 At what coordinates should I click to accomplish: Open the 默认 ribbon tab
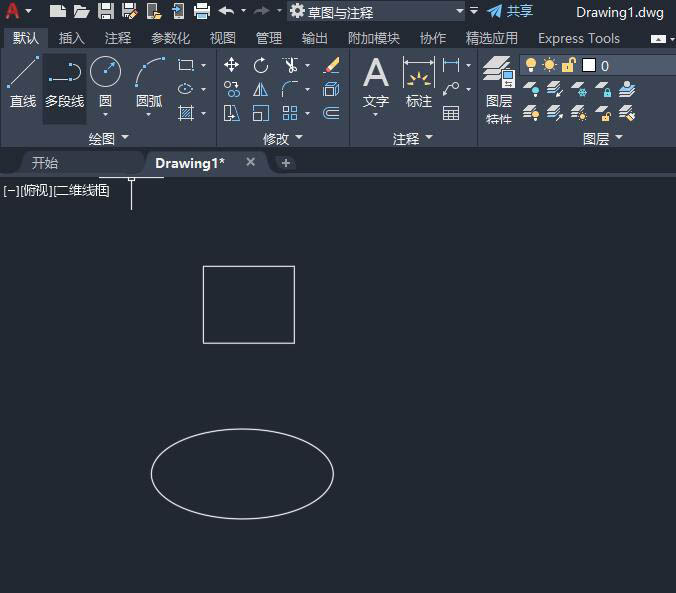coord(25,38)
